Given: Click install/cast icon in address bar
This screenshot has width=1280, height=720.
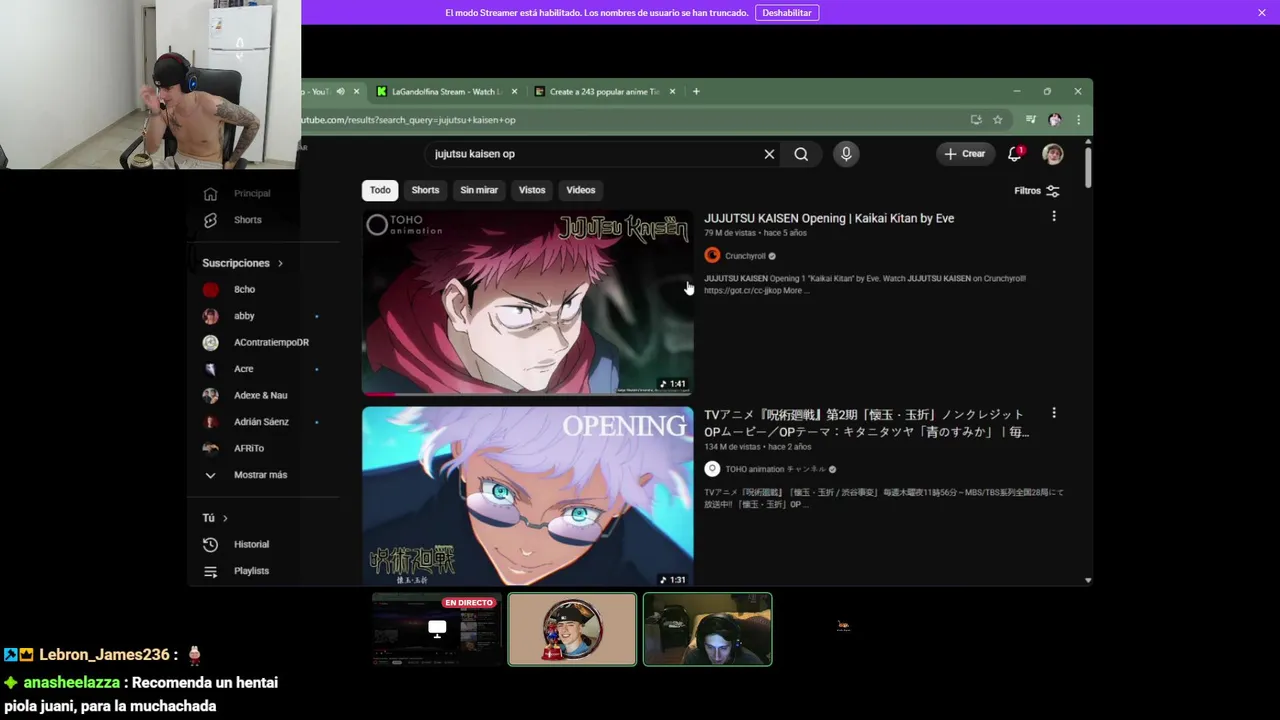Looking at the screenshot, I should [x=976, y=120].
